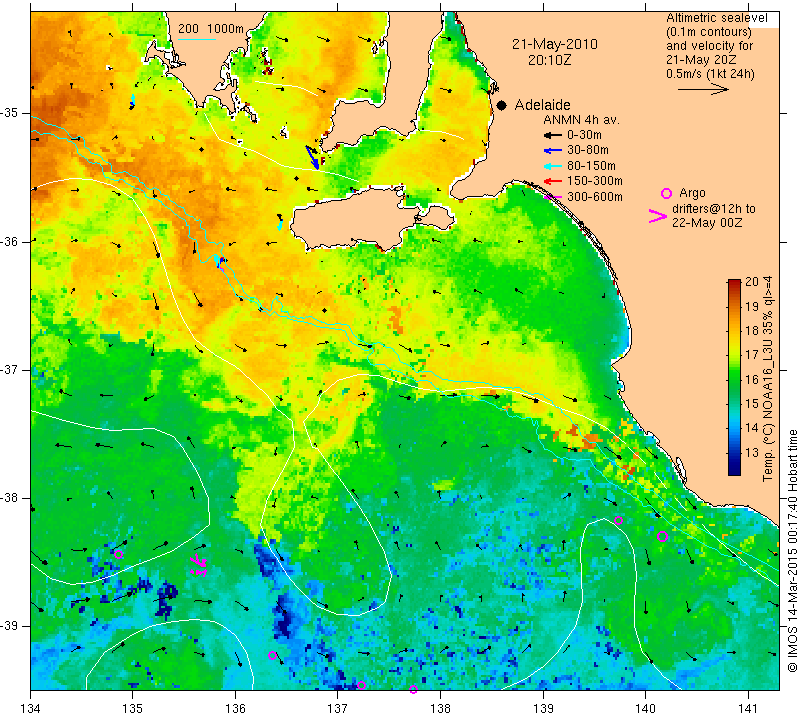800x720 pixels.
Task: Click the color bar tick label '17'
Action: (x=752, y=355)
